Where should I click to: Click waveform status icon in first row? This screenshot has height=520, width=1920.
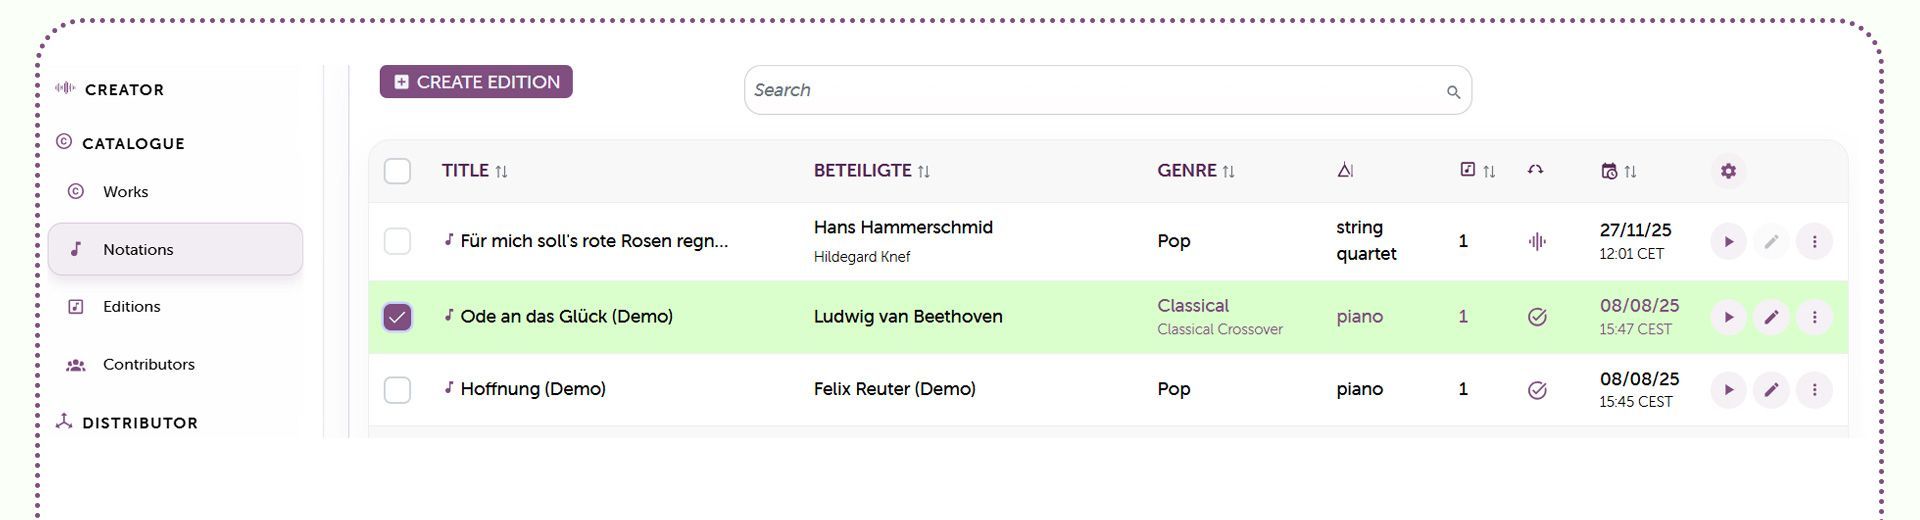[1537, 241]
